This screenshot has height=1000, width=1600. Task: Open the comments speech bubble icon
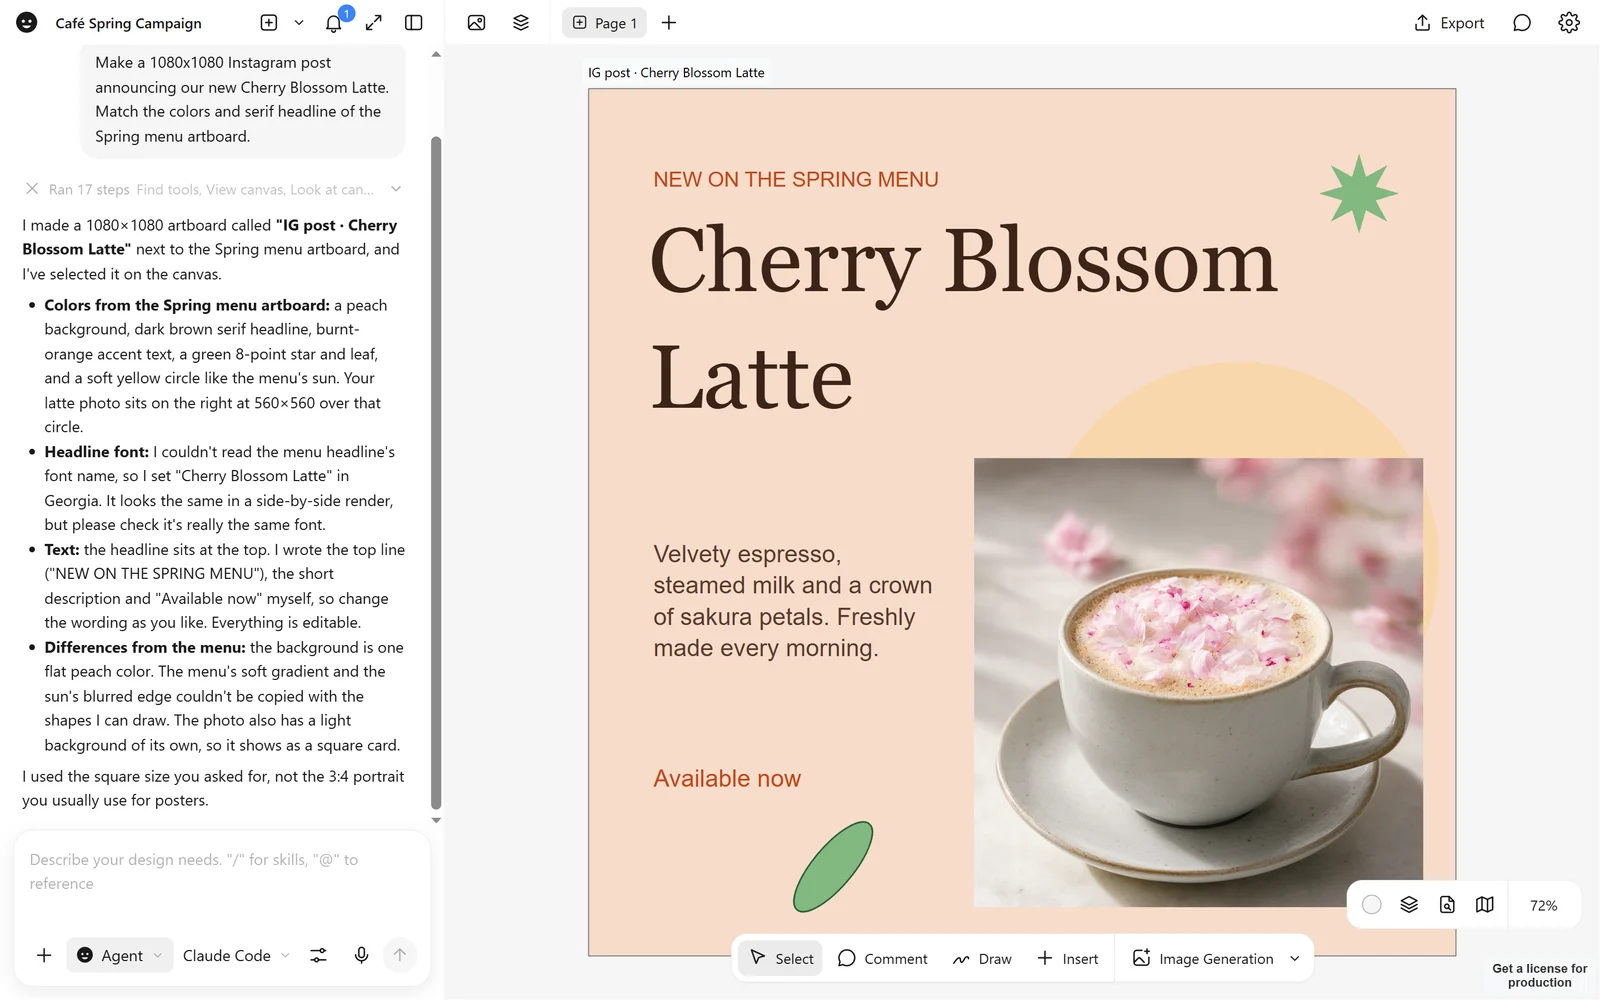point(1522,23)
